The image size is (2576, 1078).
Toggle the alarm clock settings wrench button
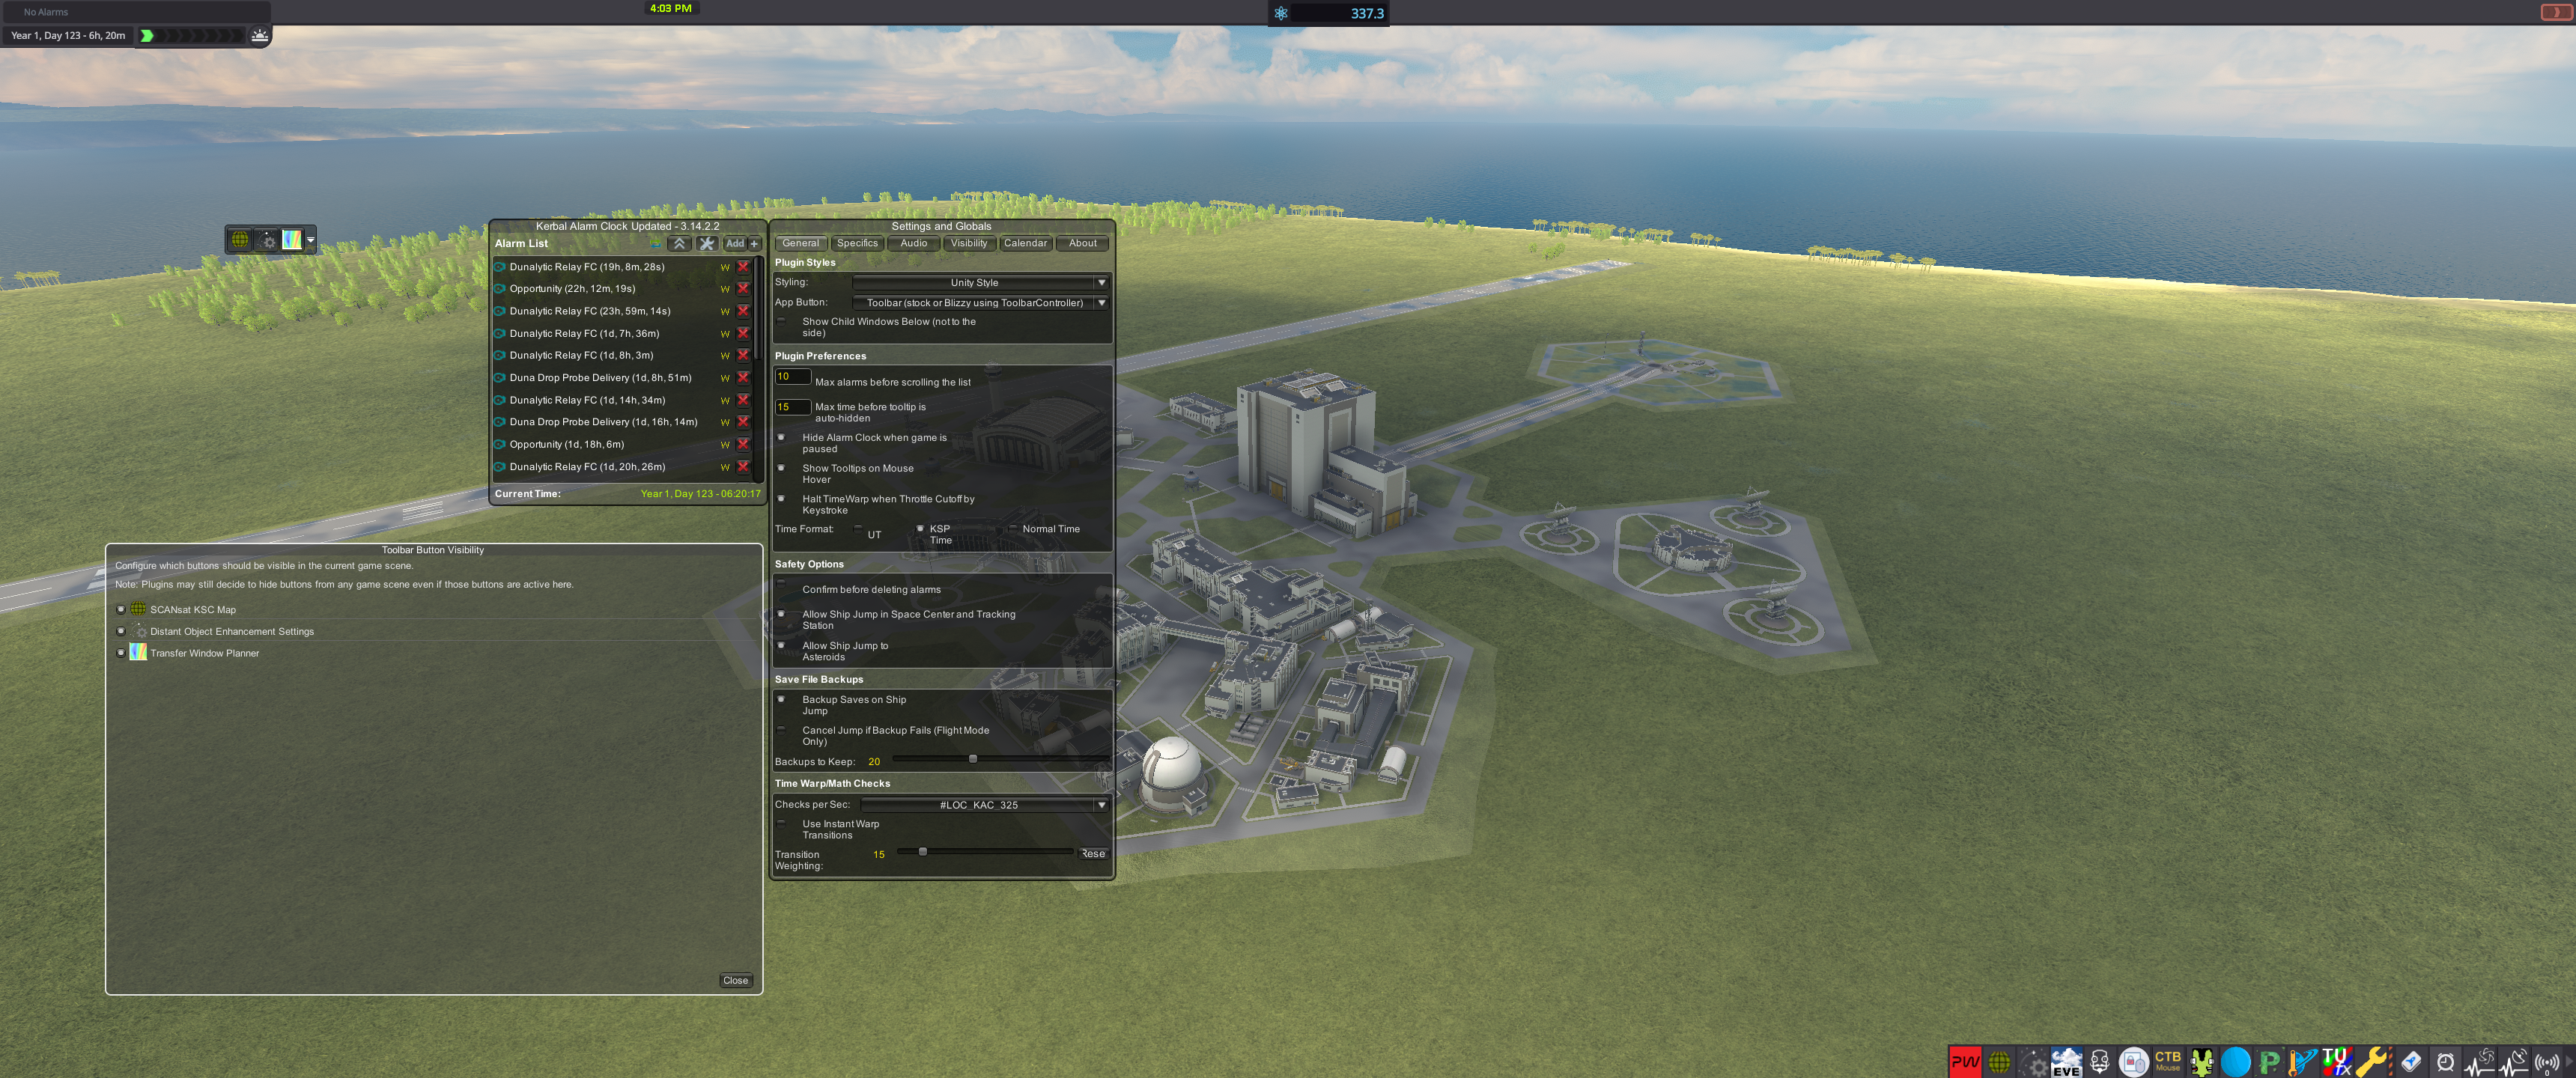(707, 243)
